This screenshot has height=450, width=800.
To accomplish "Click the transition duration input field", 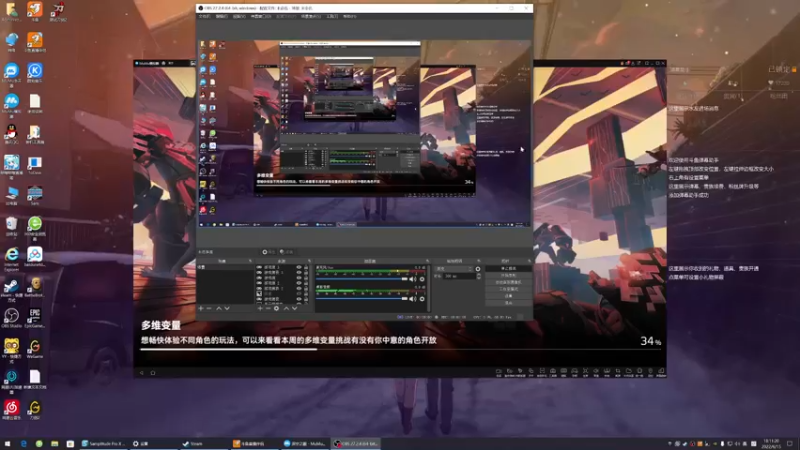I will [459, 276].
